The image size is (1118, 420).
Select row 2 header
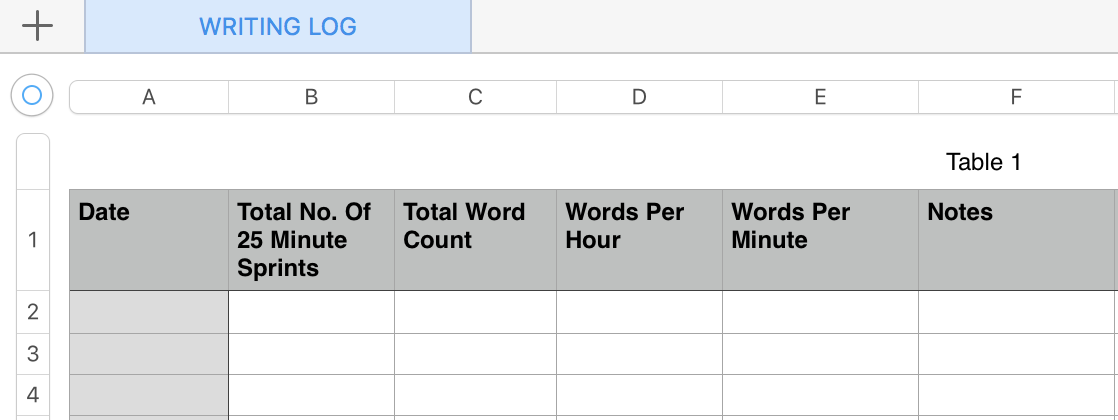33,312
